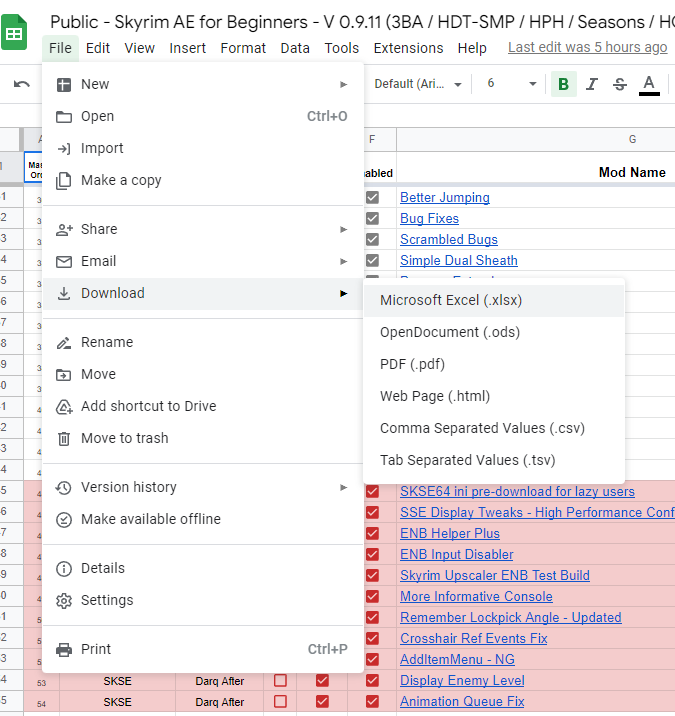The height and width of the screenshot is (716, 675).
Task: Toggle the red checkbox beside ENB Helper Plus
Action: tap(372, 533)
